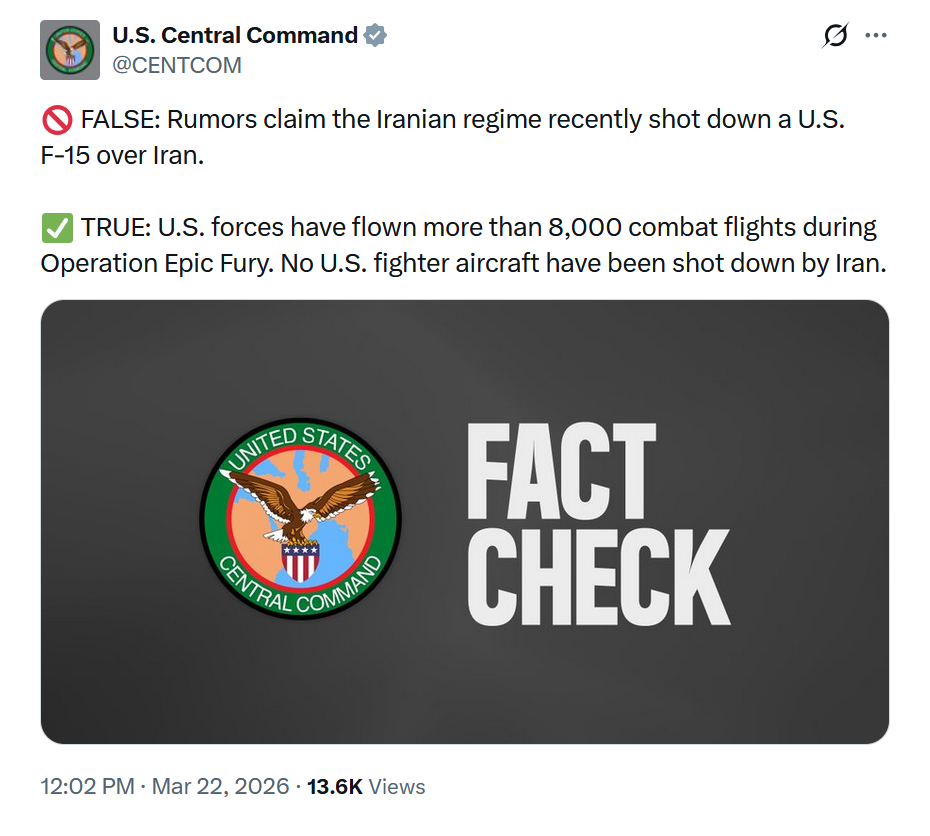930x836 pixels.
Task: Click the red prohibited sign emoji
Action: pos(57,120)
